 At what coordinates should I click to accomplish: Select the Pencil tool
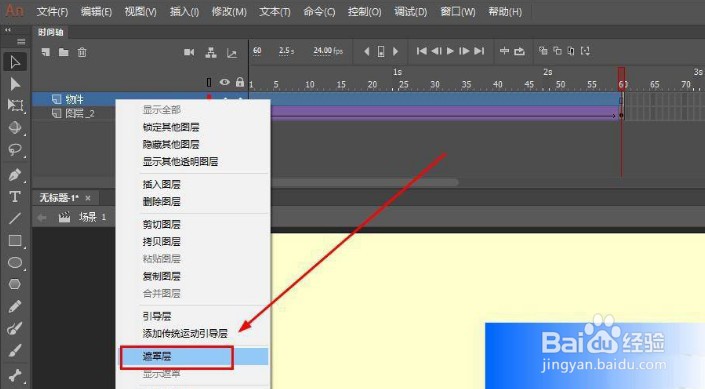(x=15, y=307)
